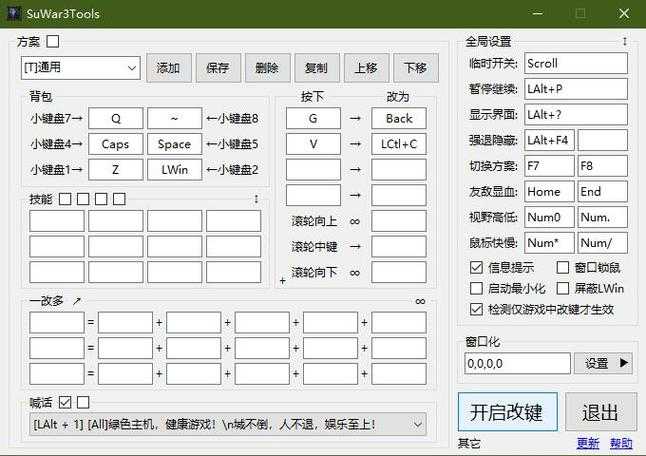Image resolution: width=646 pixels, height=456 pixels.
Task: Open the [T]通用 scheme dropdown
Action: [x=81, y=68]
